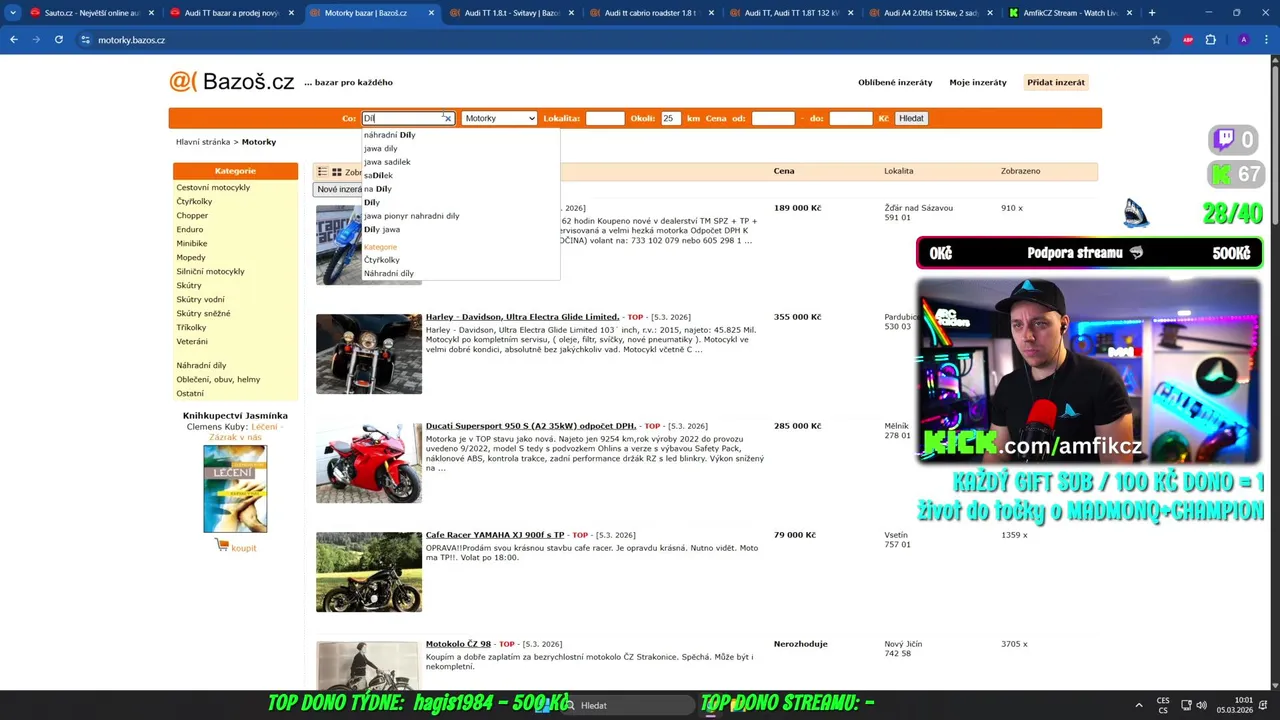The width and height of the screenshot is (1280, 720).
Task: Go to Hlavní stránka breadcrumb
Action: [x=203, y=142]
